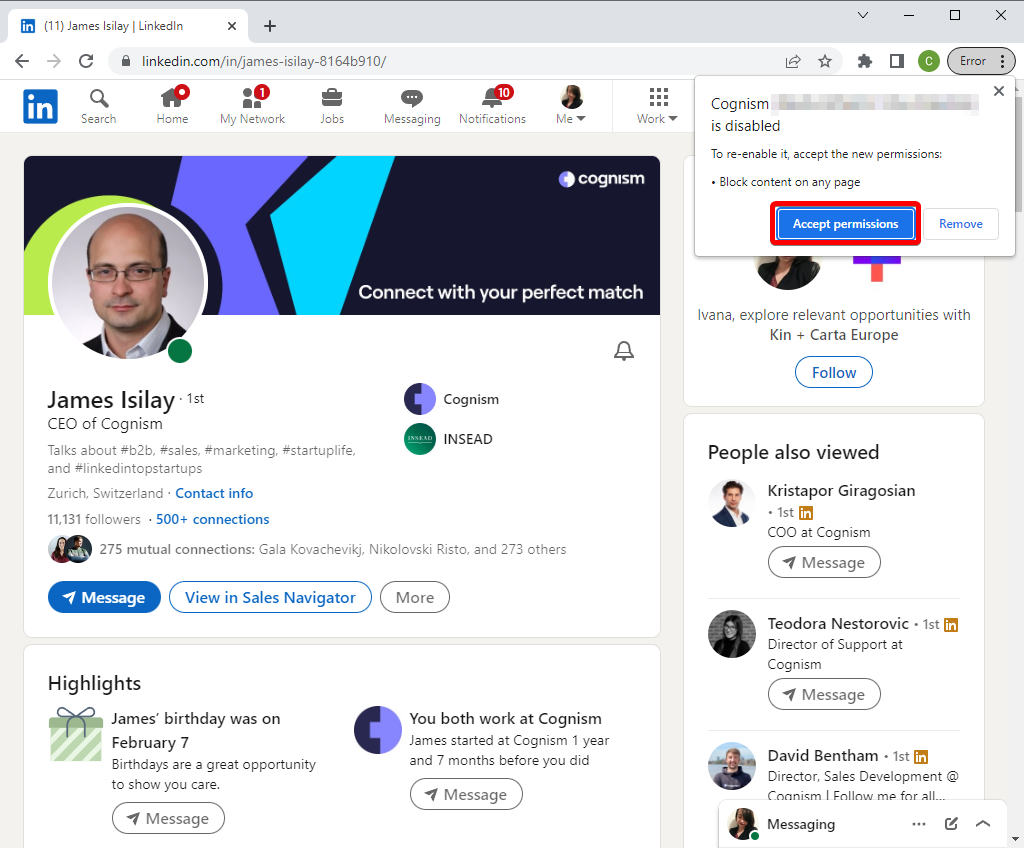The height and width of the screenshot is (848, 1024).
Task: Open the More actions button
Action: pyautogui.click(x=415, y=598)
